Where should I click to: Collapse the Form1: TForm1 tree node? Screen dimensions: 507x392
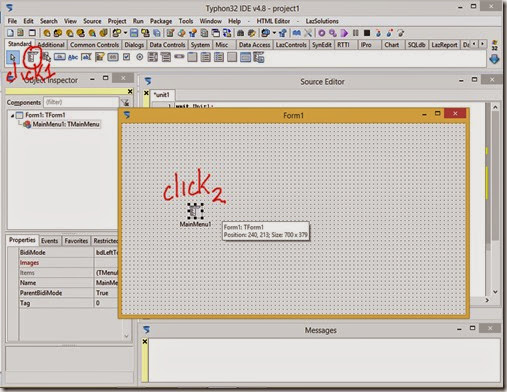point(12,115)
